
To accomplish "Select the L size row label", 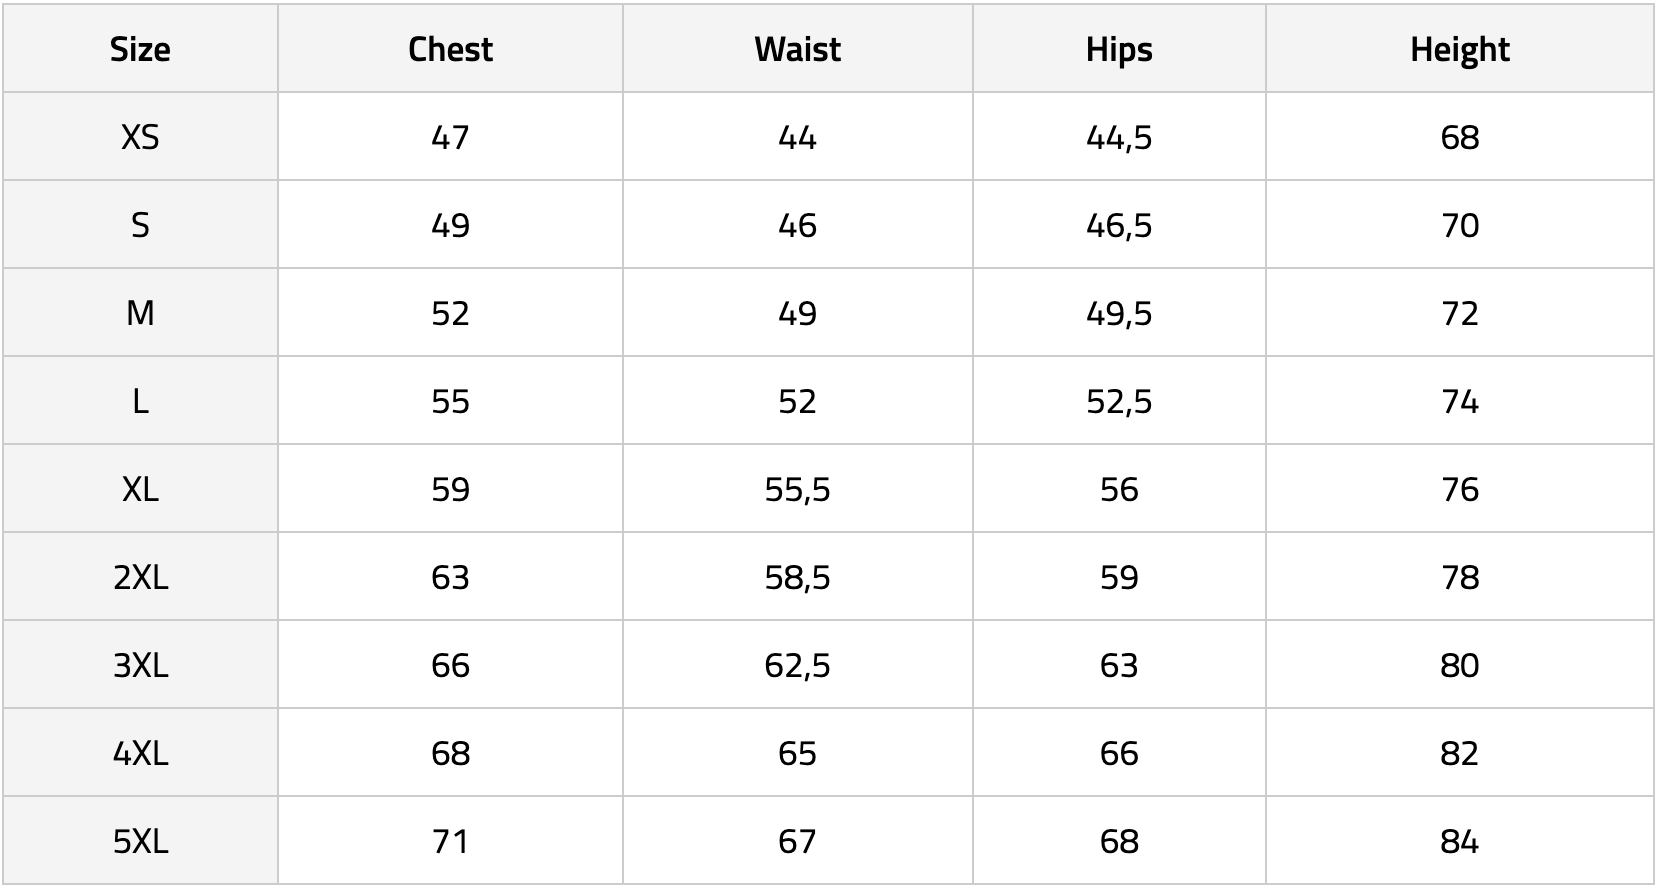I will 140,401.
